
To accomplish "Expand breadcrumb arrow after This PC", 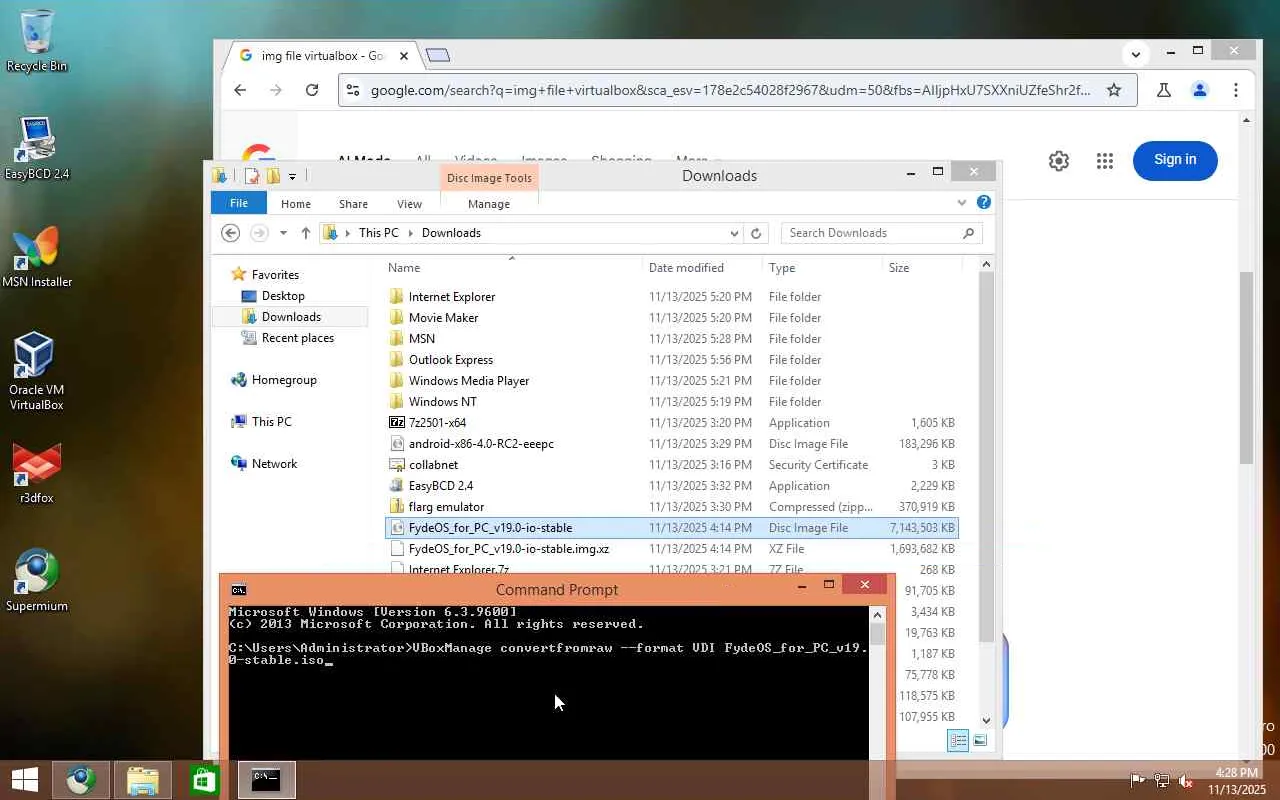I will (410, 233).
